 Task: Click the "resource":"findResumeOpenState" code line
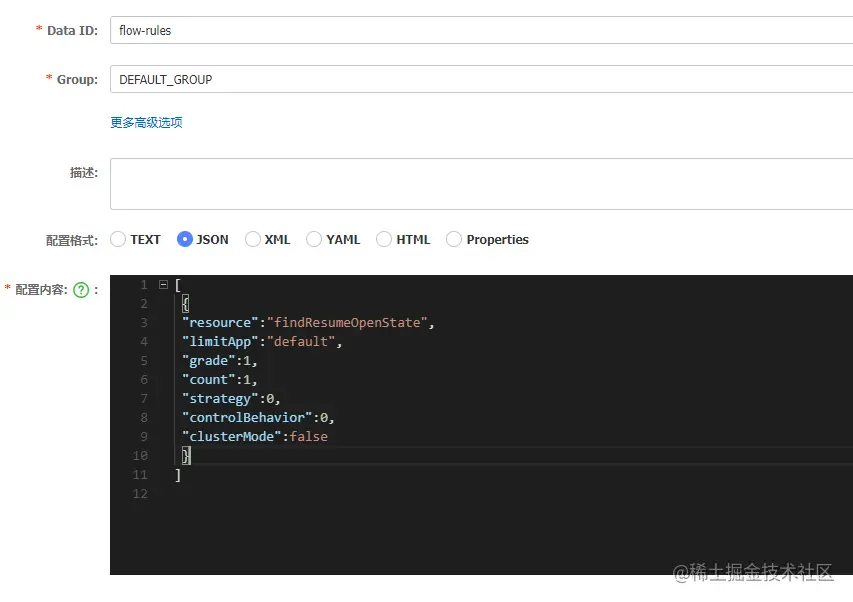(x=308, y=322)
